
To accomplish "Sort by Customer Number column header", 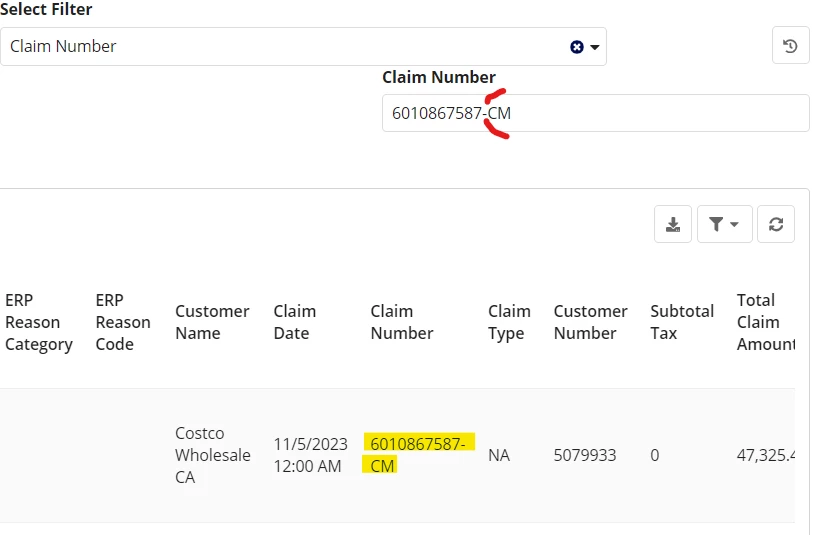I will 590,322.
